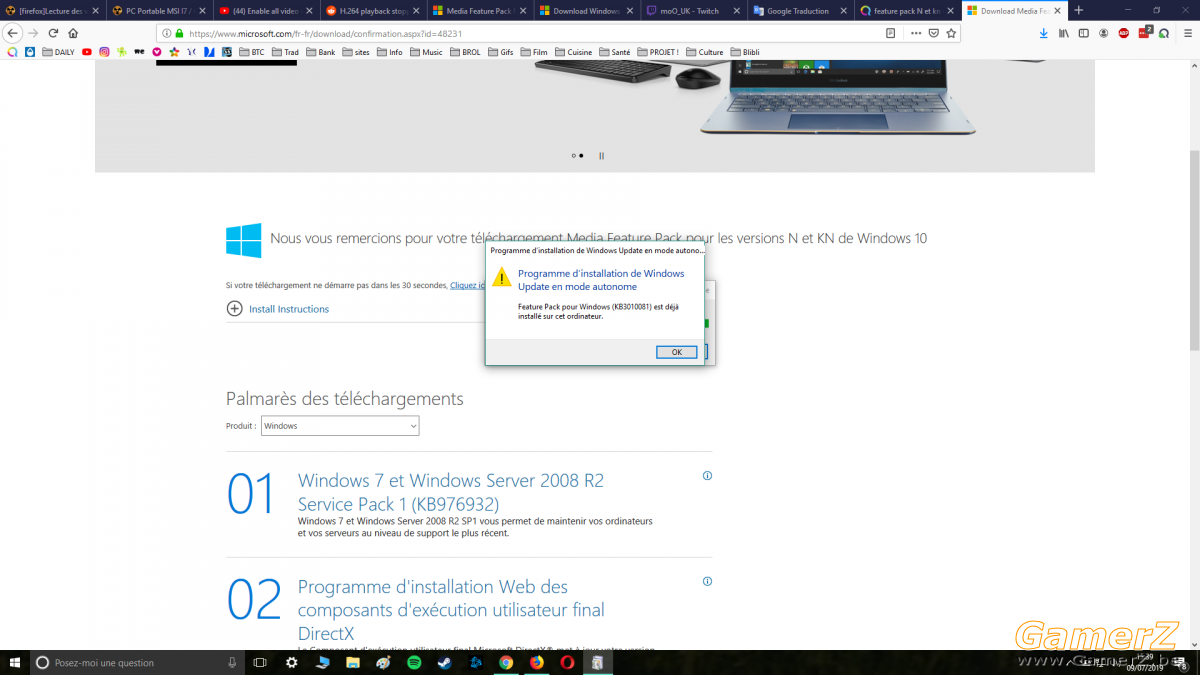Select the first carousel dot

click(x=574, y=156)
